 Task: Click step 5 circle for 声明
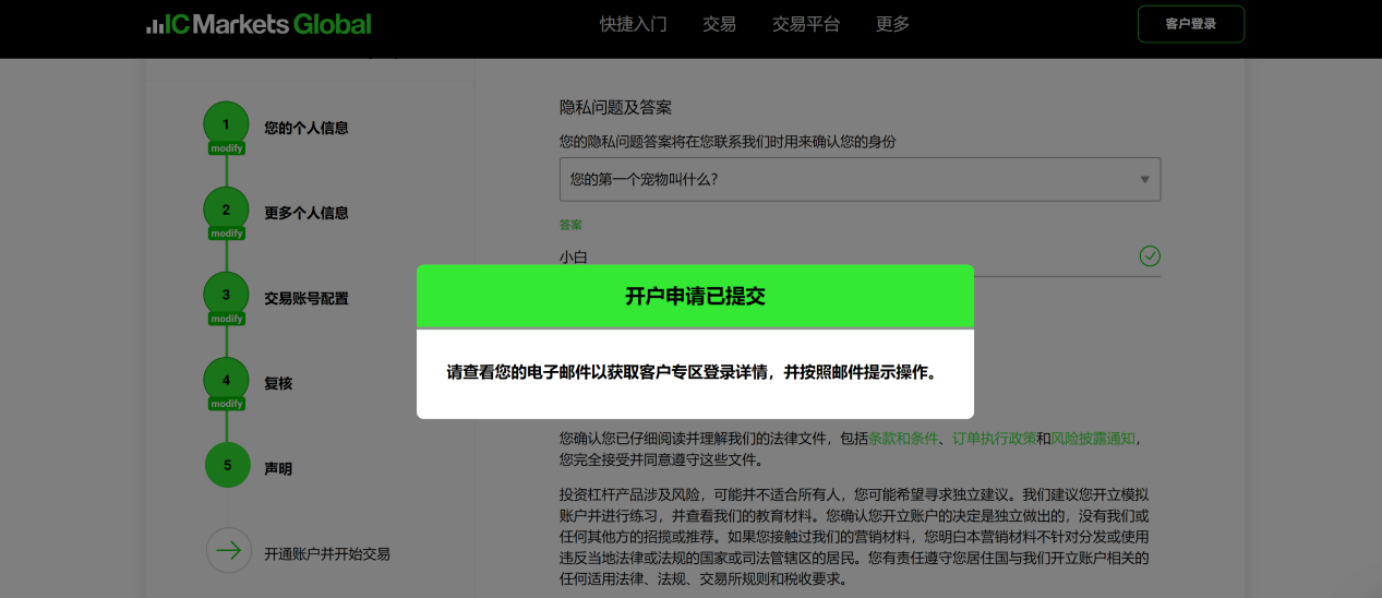[x=228, y=466]
